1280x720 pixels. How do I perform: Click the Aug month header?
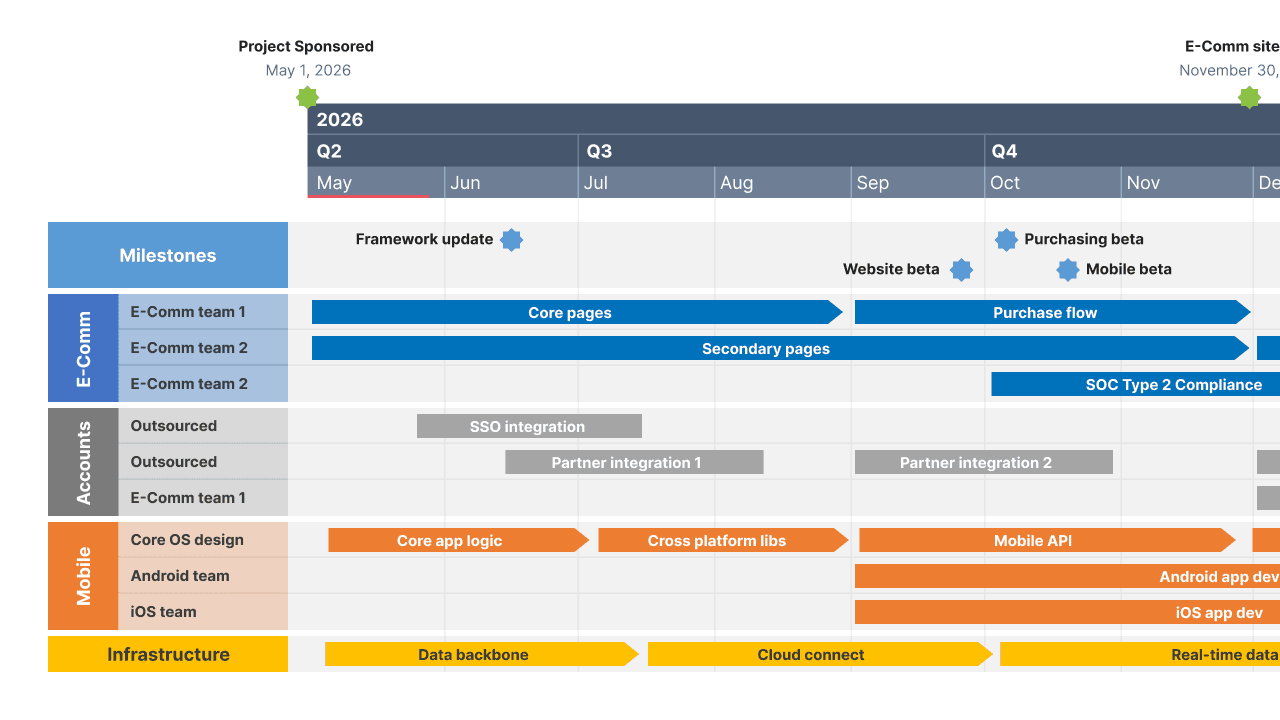tap(783, 183)
